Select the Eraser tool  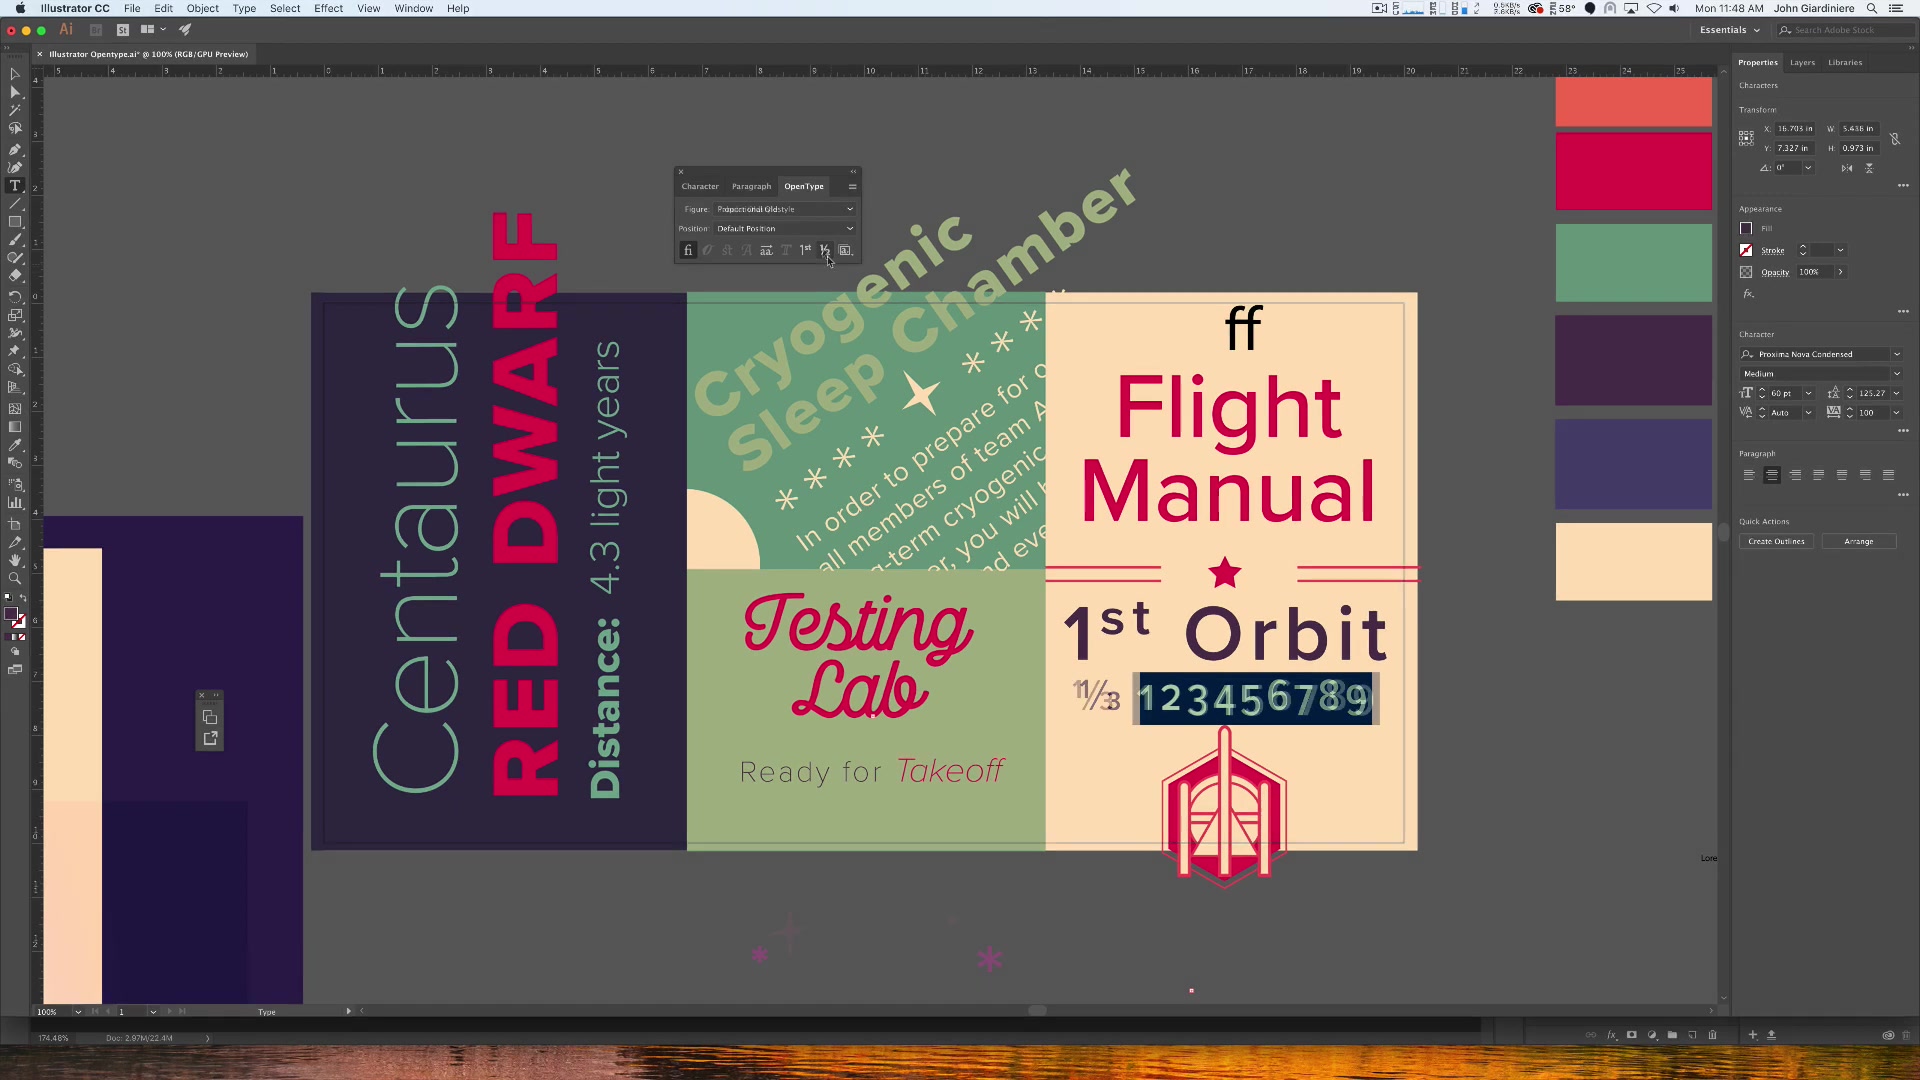click(15, 276)
